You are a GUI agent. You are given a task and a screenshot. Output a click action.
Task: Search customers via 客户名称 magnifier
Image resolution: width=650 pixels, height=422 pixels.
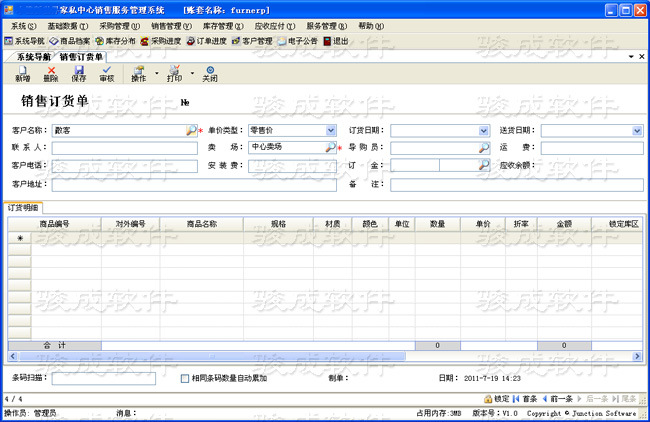tap(191, 131)
